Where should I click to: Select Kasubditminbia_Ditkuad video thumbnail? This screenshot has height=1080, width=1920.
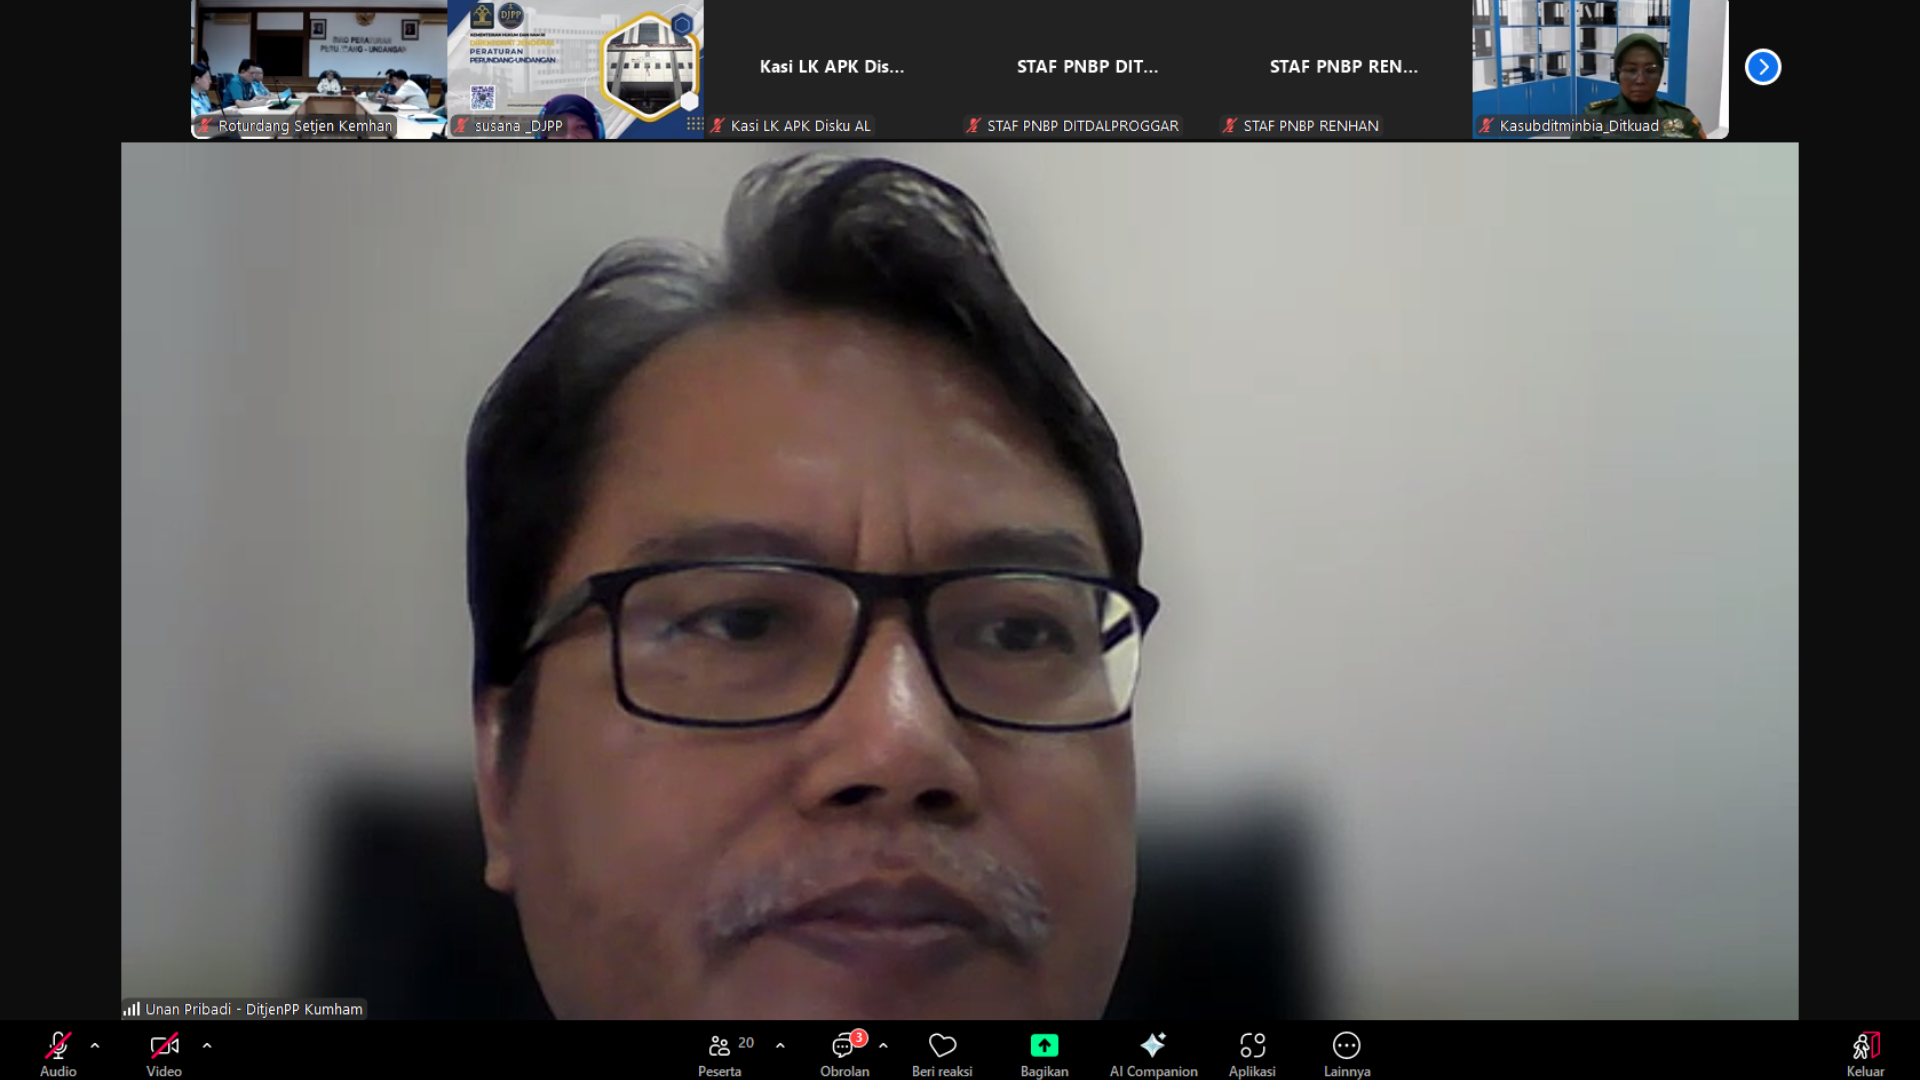pyautogui.click(x=1600, y=69)
